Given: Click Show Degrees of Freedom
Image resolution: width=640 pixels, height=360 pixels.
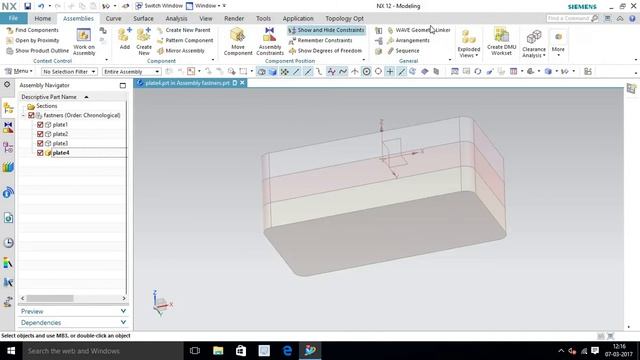Looking at the screenshot, I should (x=325, y=51).
